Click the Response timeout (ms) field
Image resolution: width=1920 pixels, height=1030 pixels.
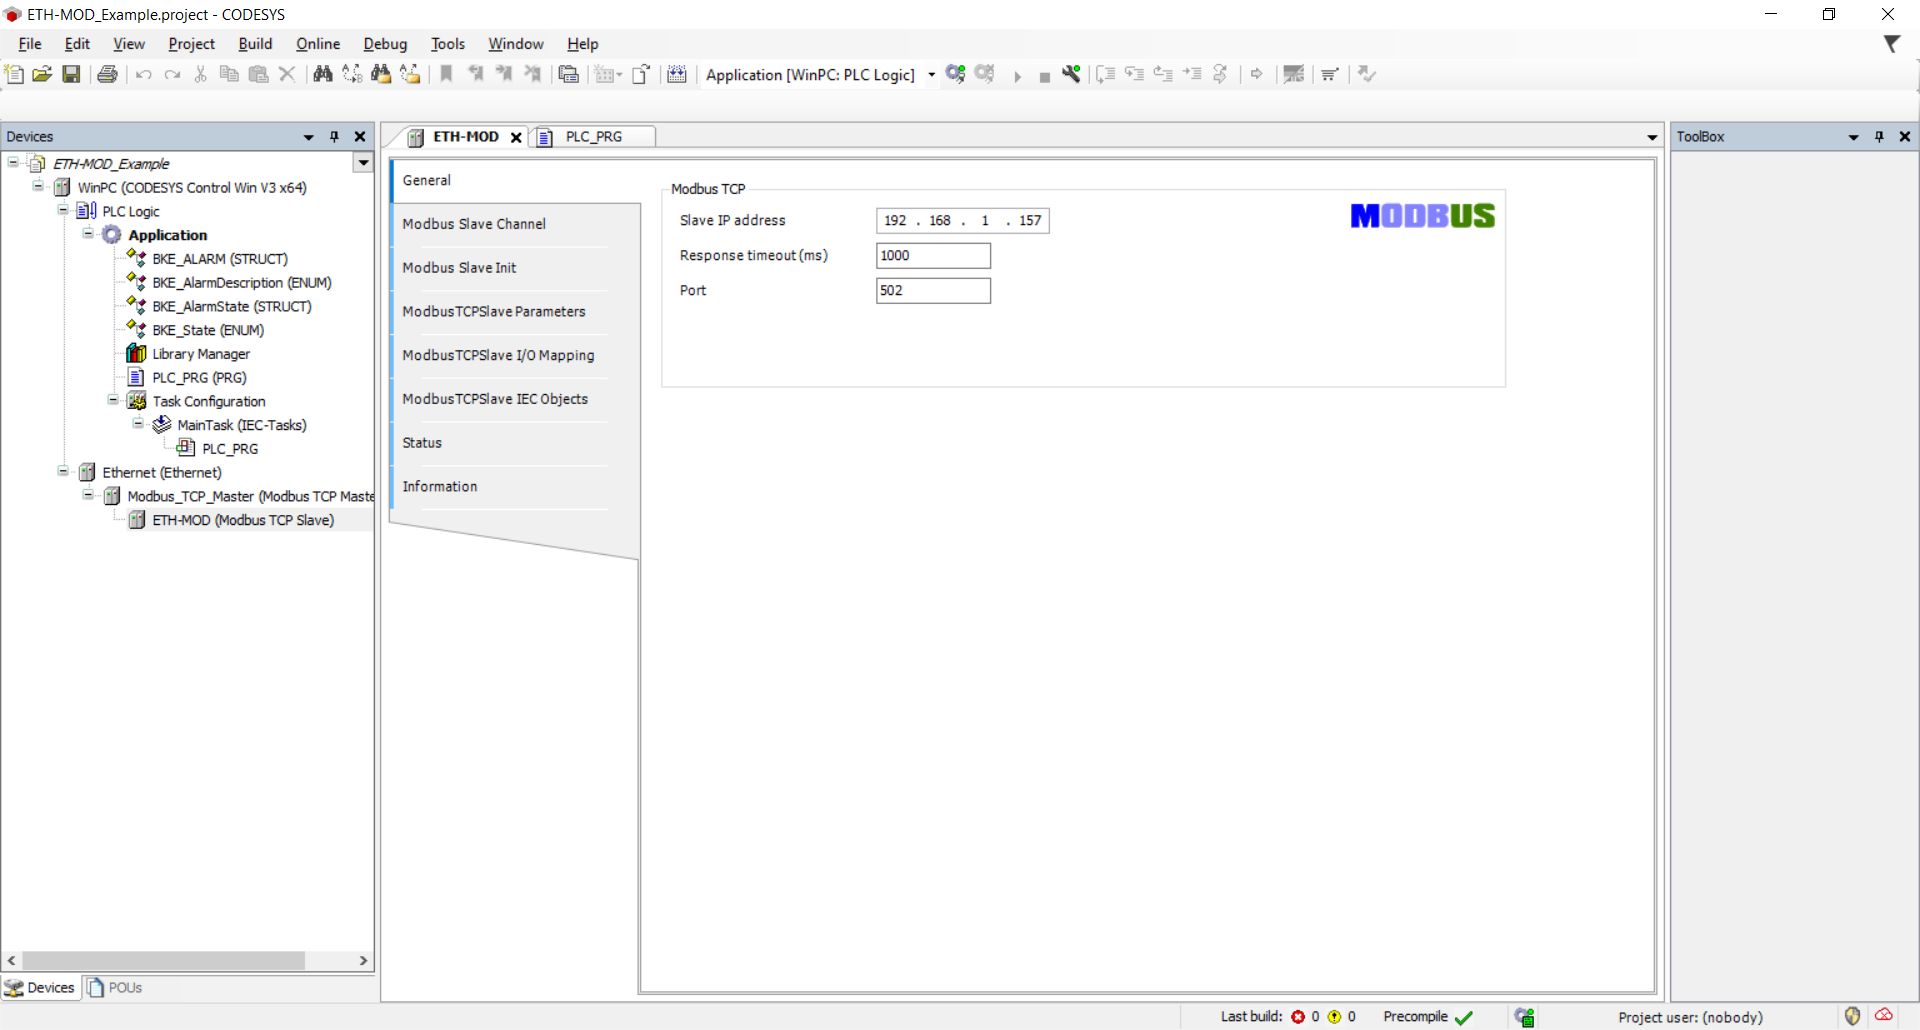933,255
